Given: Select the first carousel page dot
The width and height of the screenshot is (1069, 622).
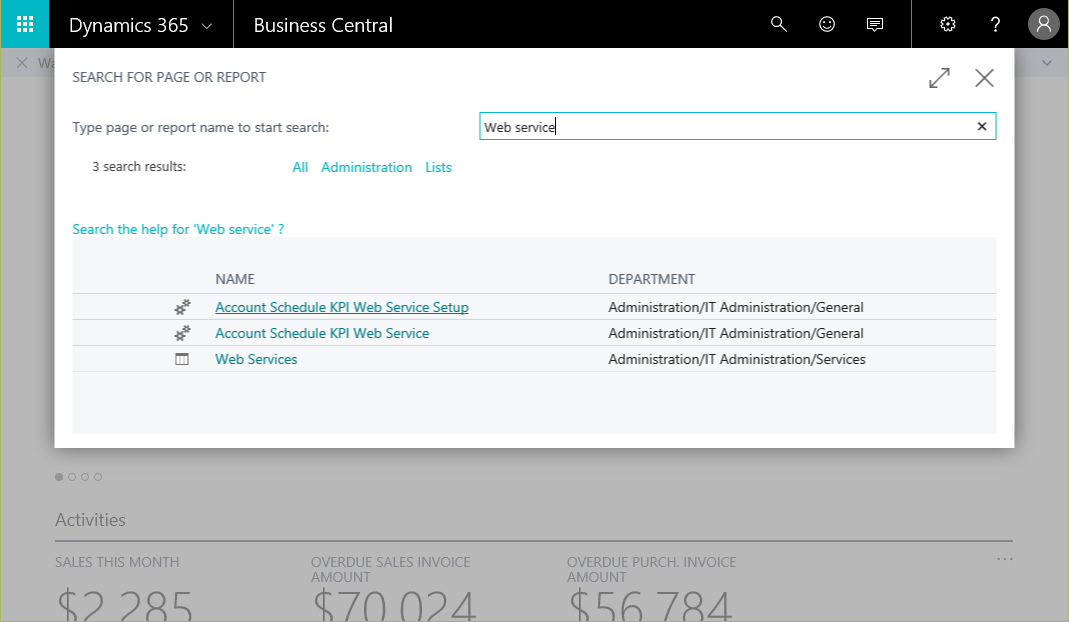Looking at the screenshot, I should point(59,477).
